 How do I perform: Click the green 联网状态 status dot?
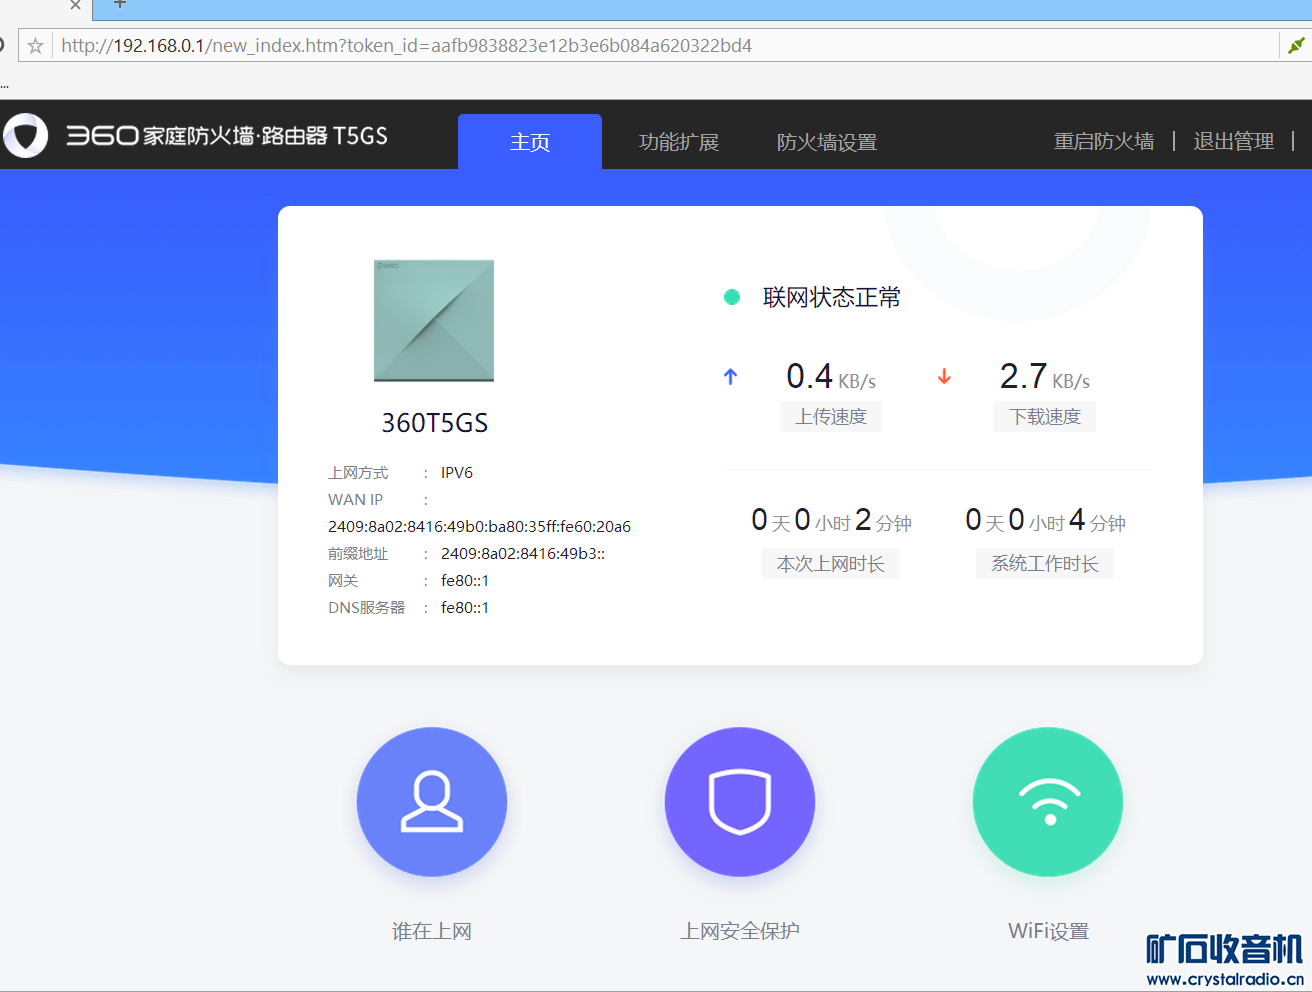732,297
